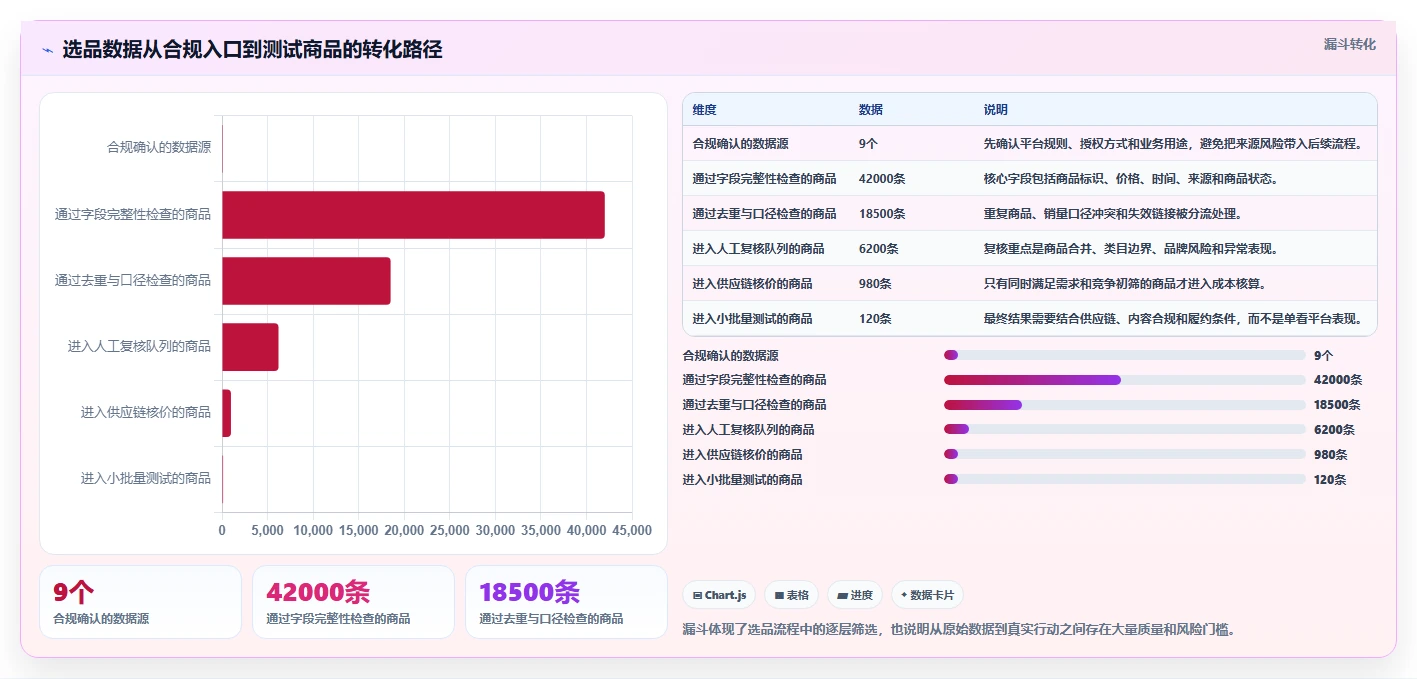Click the 进入小批量测试的商品 progress bar
Viewport: 1417px width, 679px height.
pyautogui.click(x=1124, y=480)
